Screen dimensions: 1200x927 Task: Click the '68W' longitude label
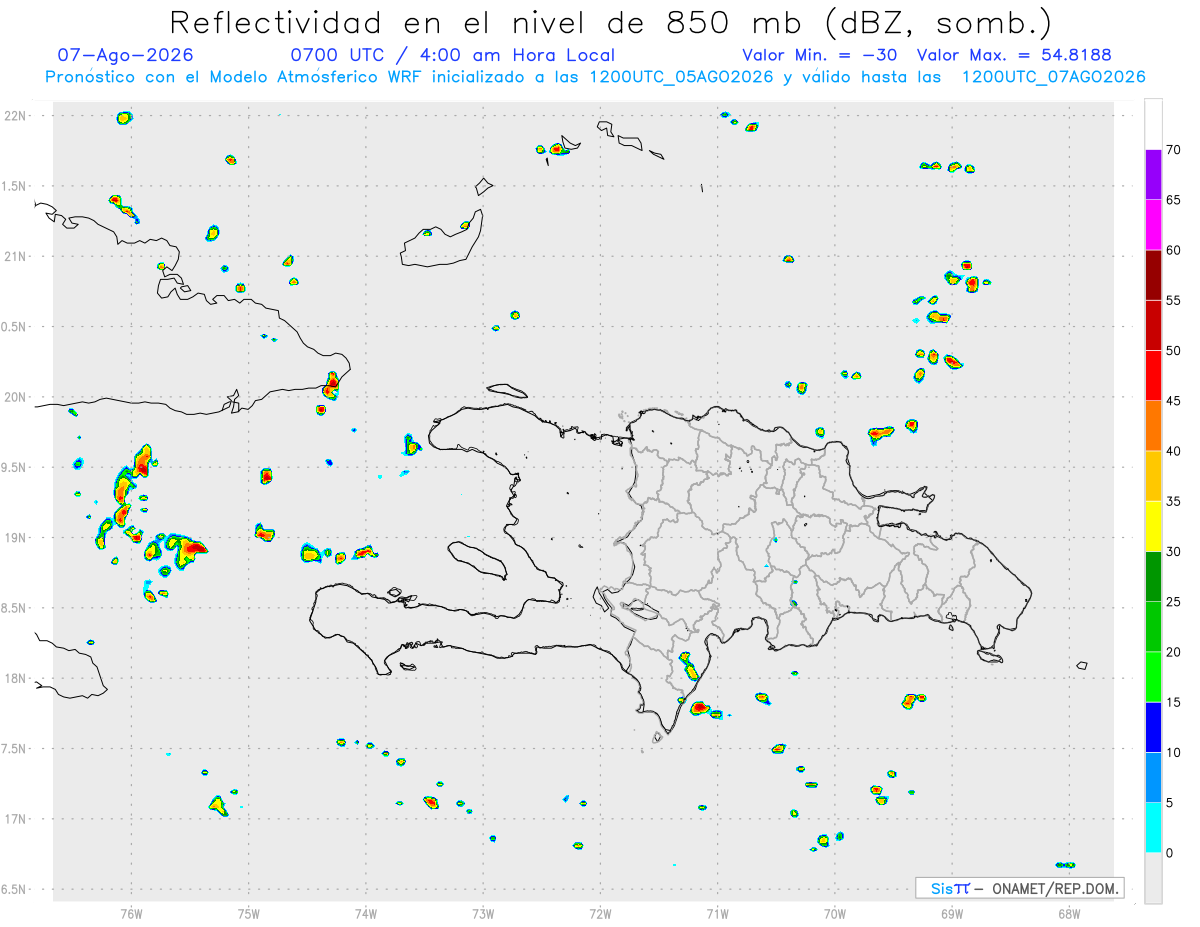1069,913
